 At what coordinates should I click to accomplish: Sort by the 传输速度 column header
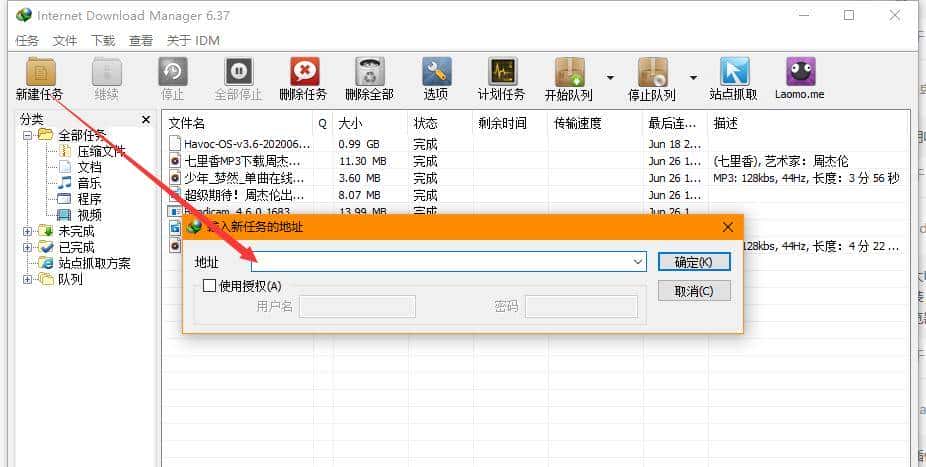pyautogui.click(x=578, y=123)
